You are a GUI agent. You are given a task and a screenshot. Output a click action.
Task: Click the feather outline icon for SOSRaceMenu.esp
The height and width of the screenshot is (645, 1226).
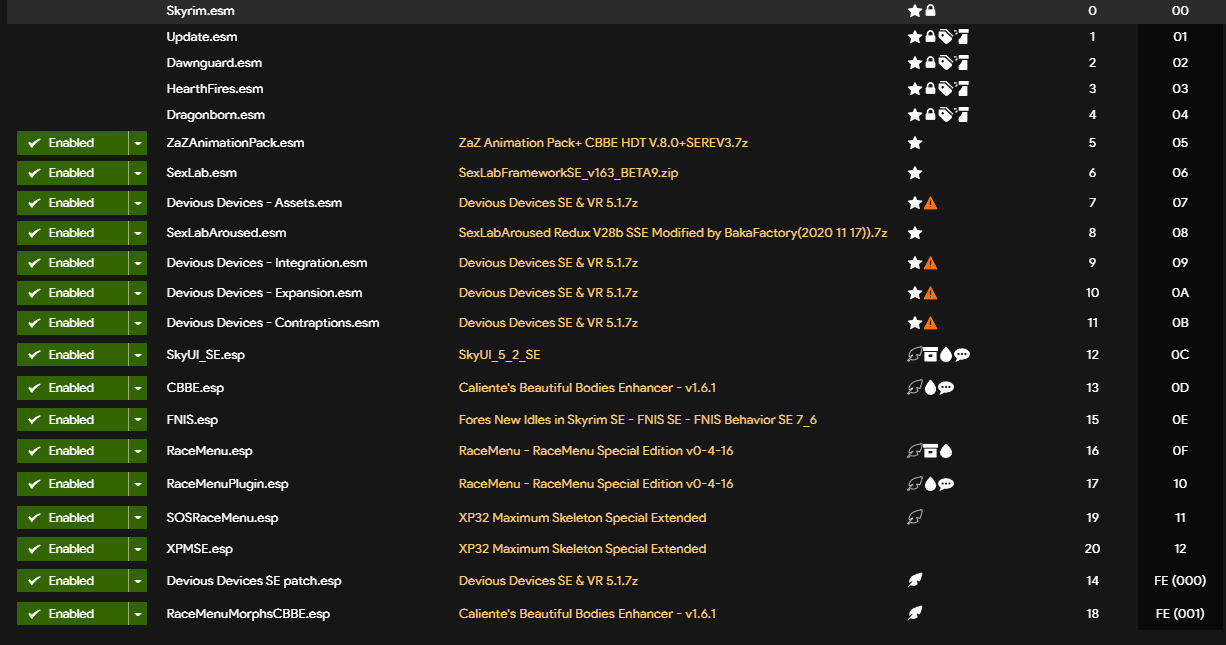click(914, 518)
